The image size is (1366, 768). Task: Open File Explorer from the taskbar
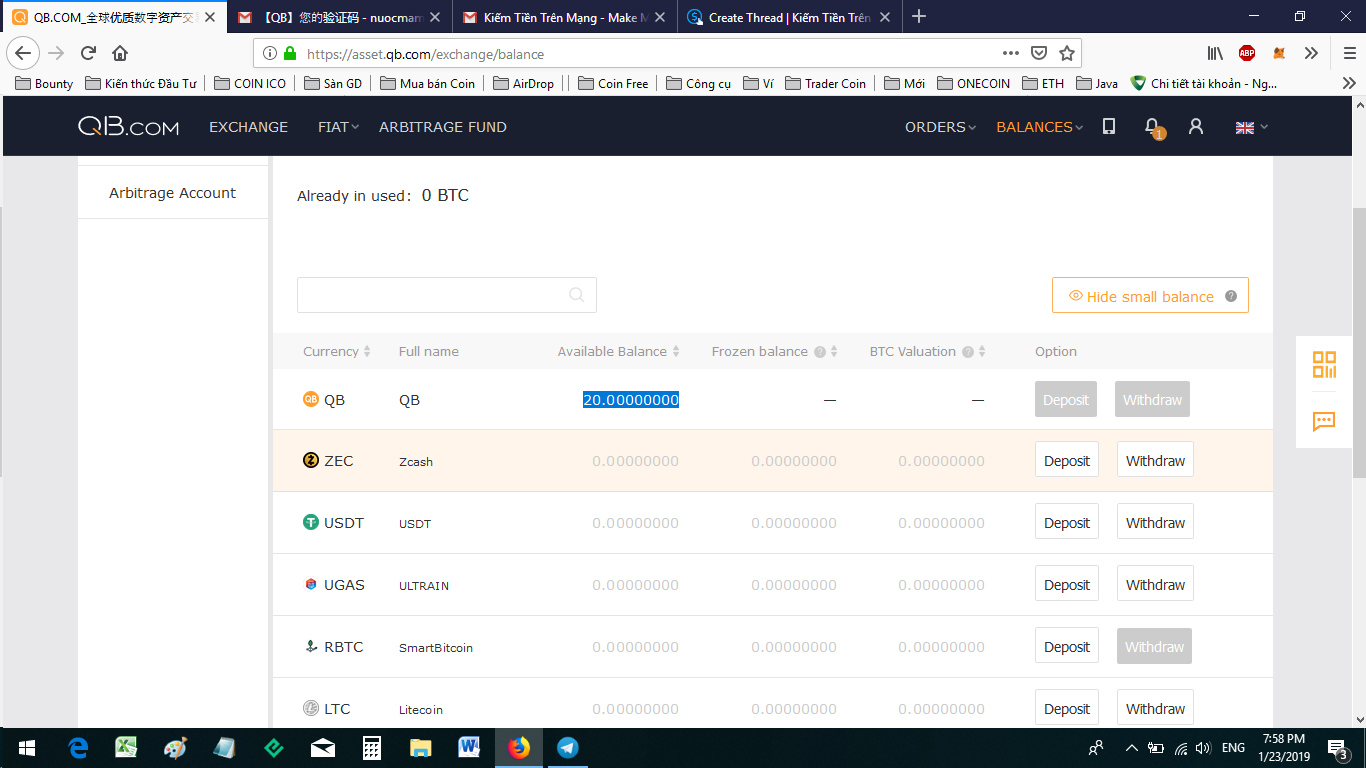tap(420, 747)
